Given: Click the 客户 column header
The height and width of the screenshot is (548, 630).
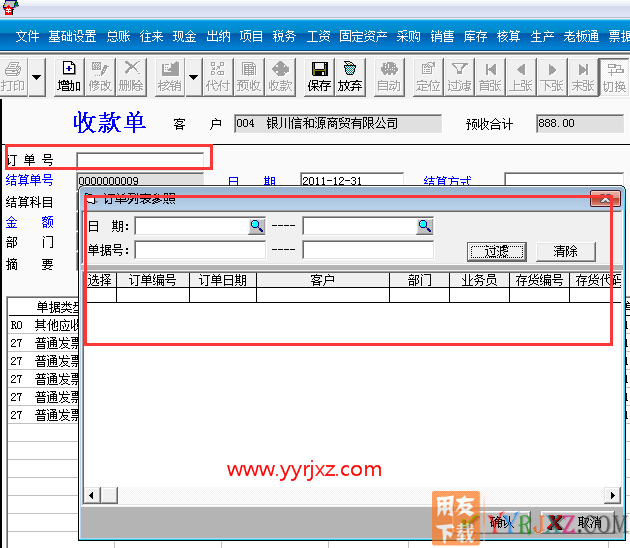Looking at the screenshot, I should 323,280.
